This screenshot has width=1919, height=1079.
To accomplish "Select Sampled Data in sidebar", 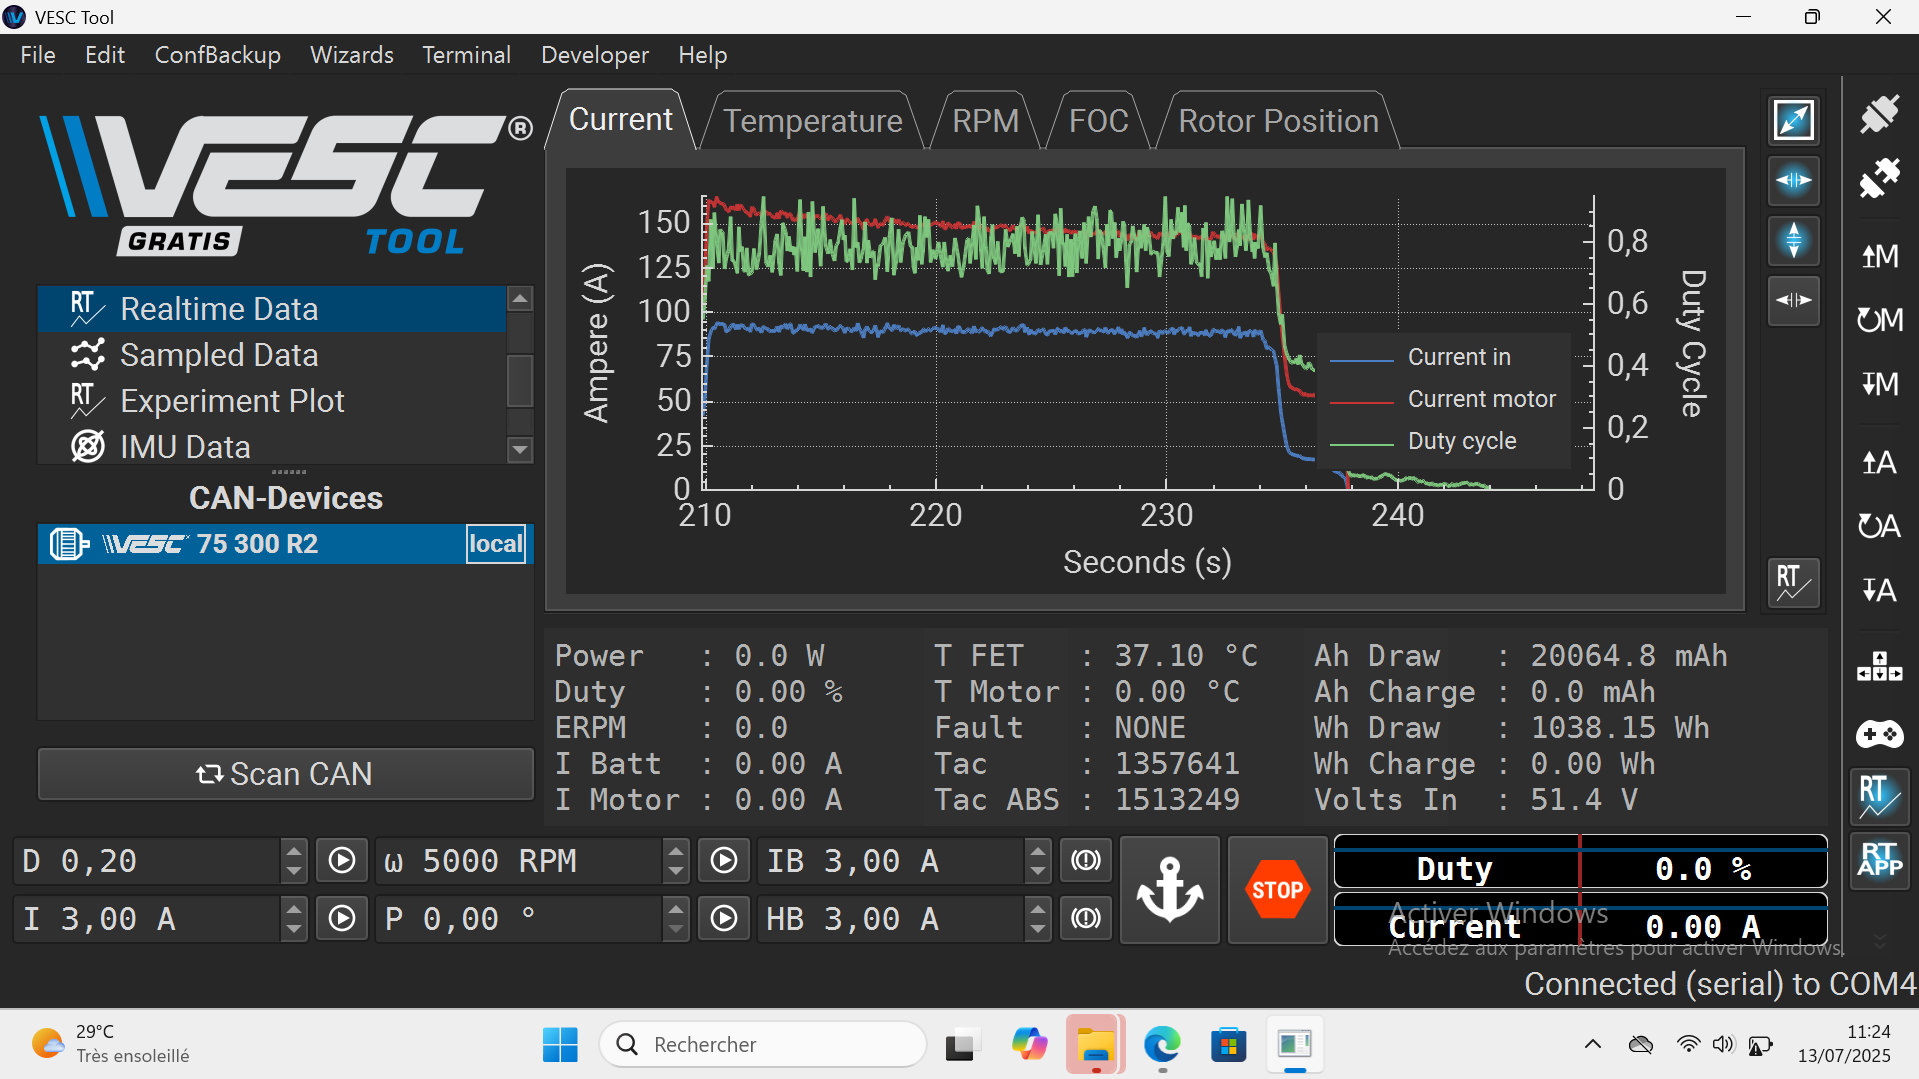I will click(x=219, y=355).
